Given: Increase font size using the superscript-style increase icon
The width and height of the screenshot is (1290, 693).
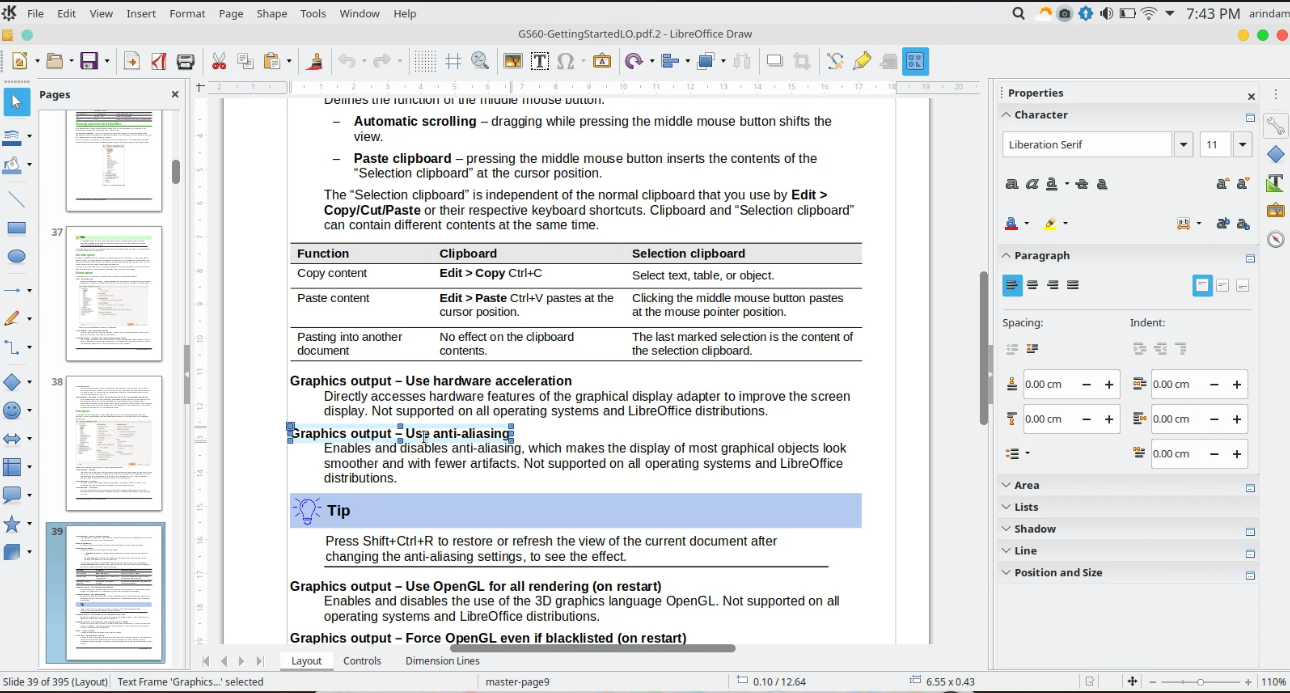Looking at the screenshot, I should pyautogui.click(x=1222, y=184).
